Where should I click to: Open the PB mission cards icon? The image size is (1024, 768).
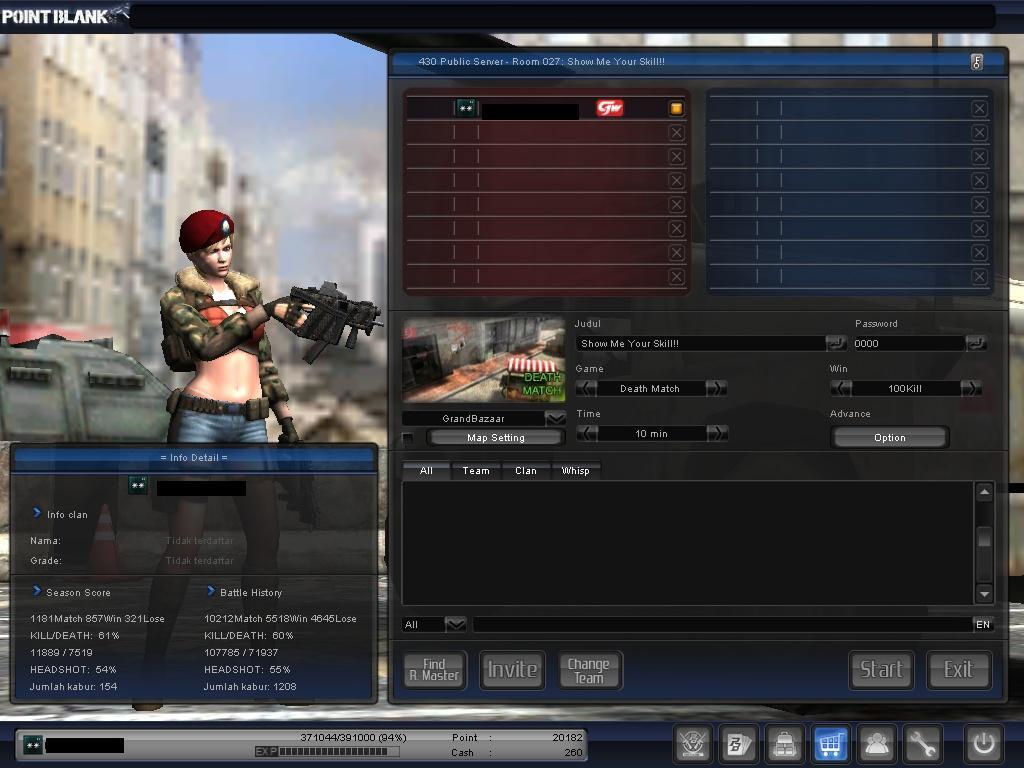[739, 743]
